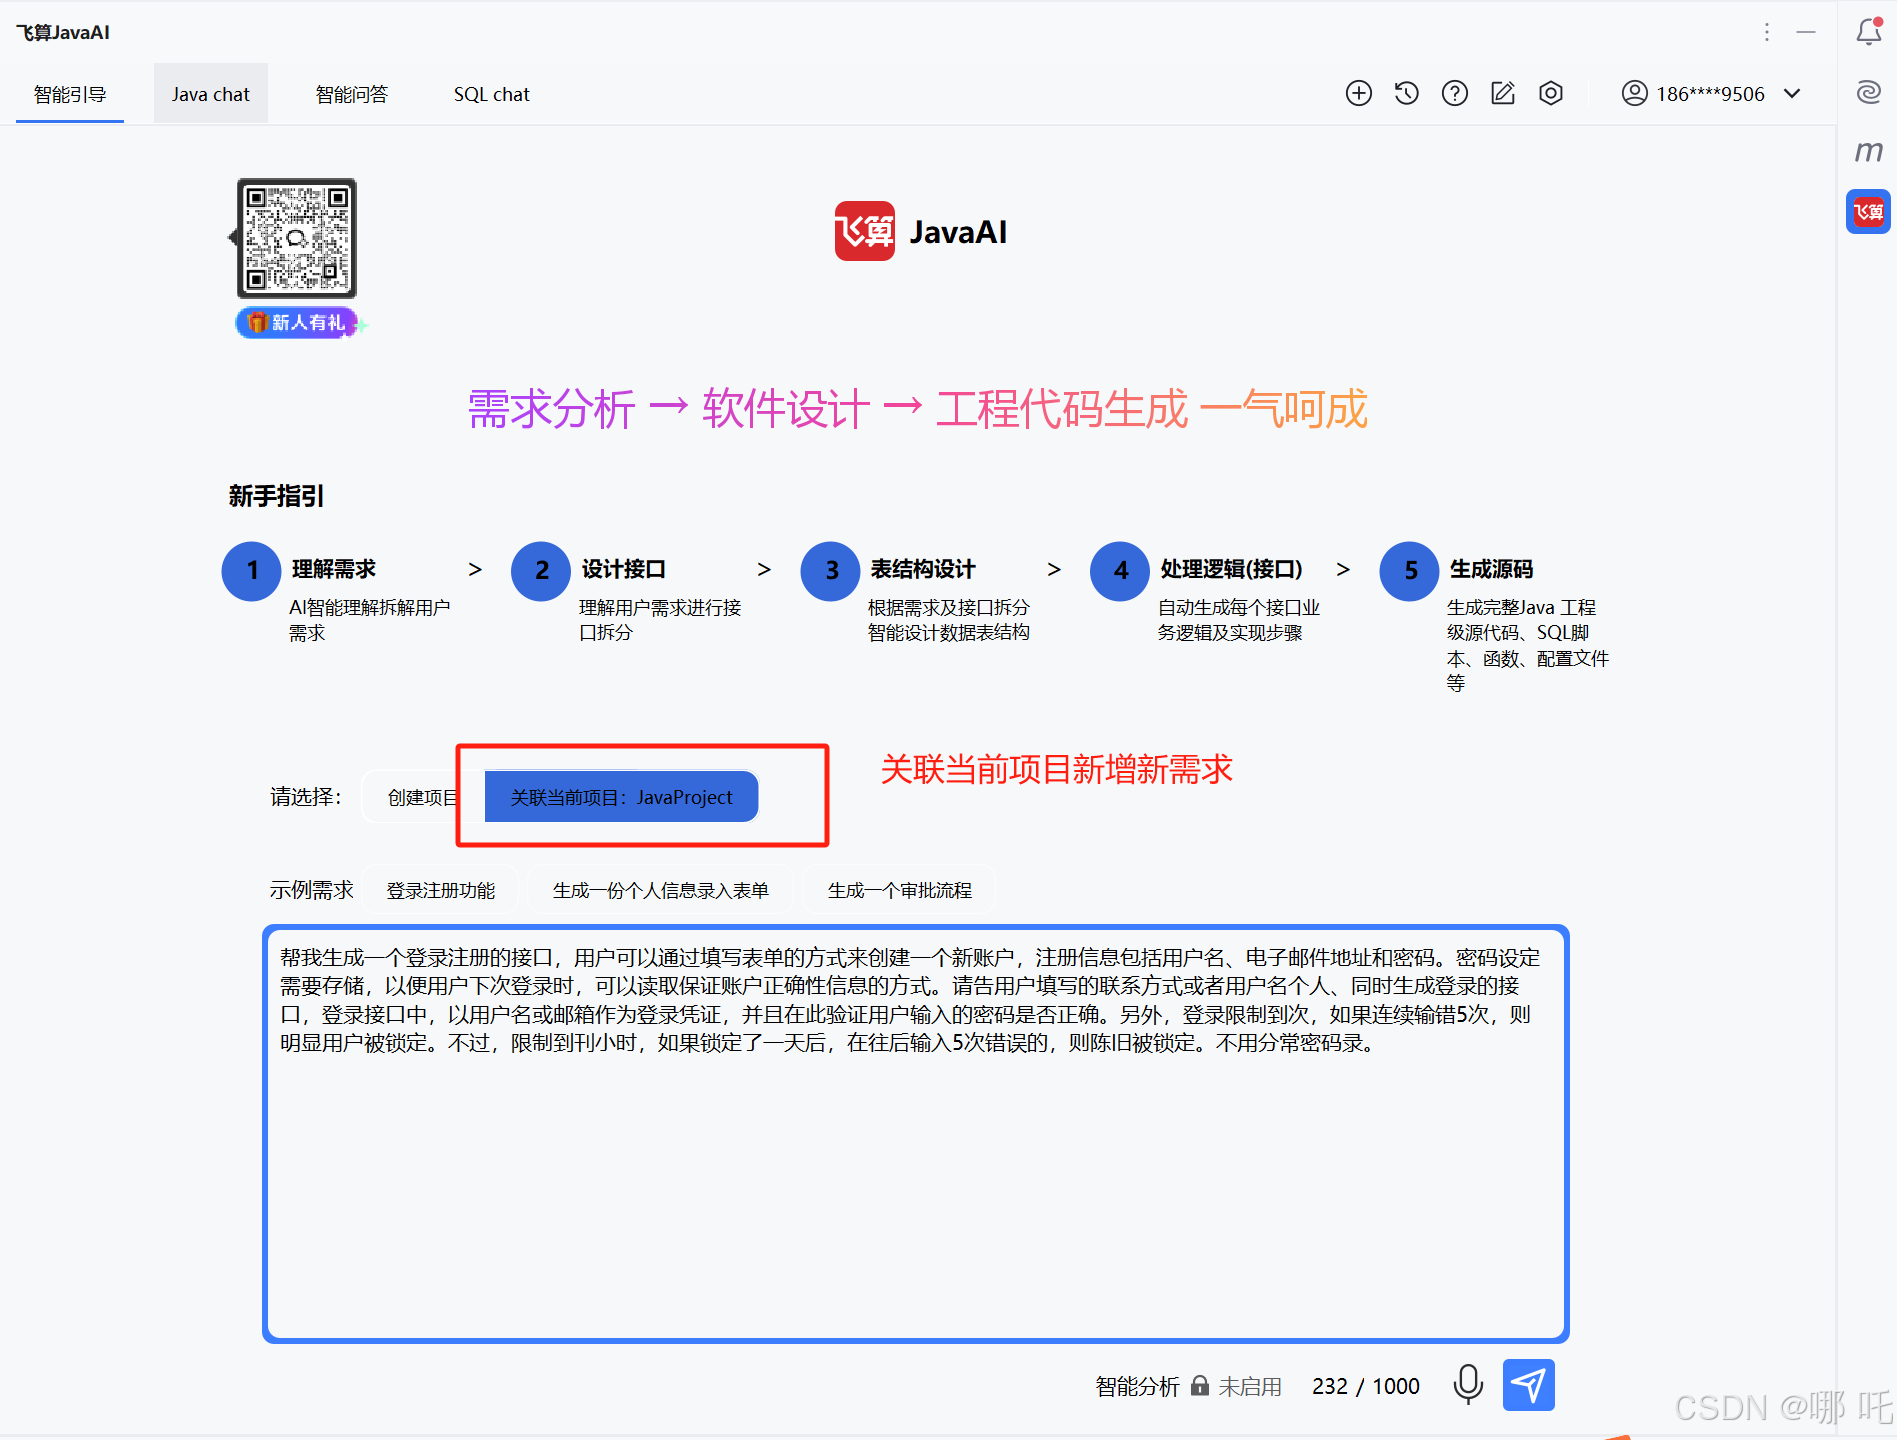The height and width of the screenshot is (1440, 1897).
Task: Open the history clock icon
Action: point(1406,93)
